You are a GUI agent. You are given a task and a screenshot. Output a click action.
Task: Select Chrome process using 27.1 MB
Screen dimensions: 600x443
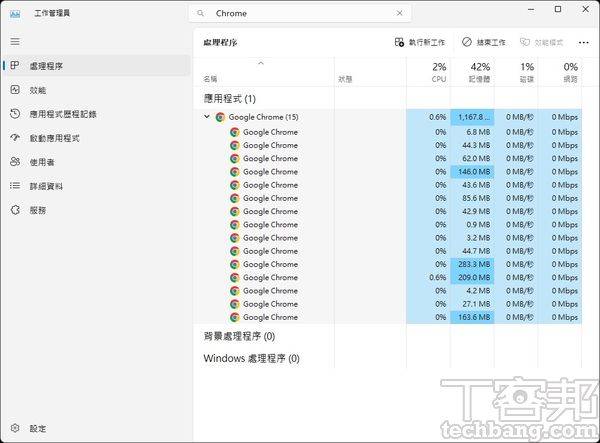[387, 304]
